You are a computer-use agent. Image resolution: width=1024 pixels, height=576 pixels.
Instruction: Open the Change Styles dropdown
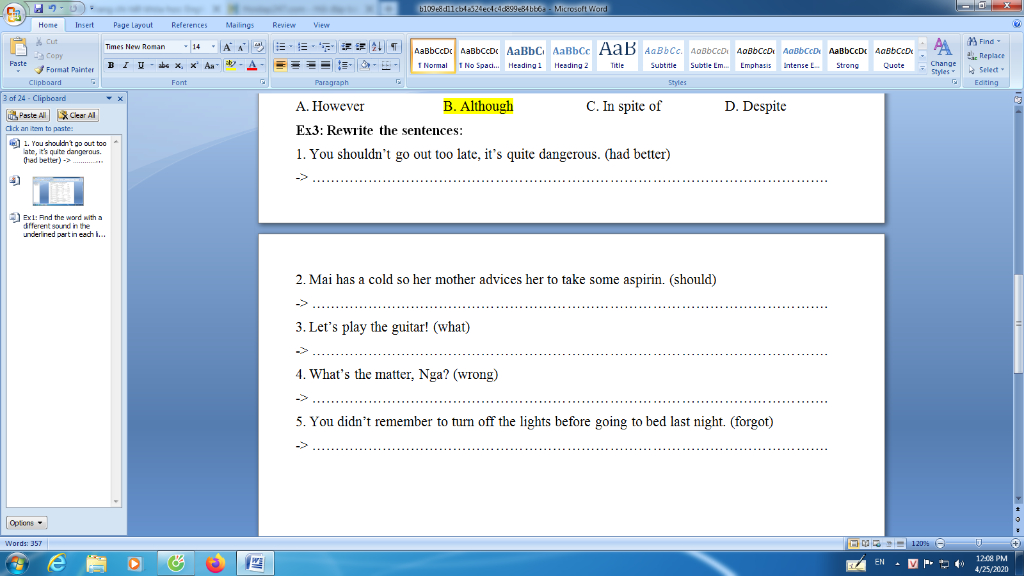click(943, 56)
